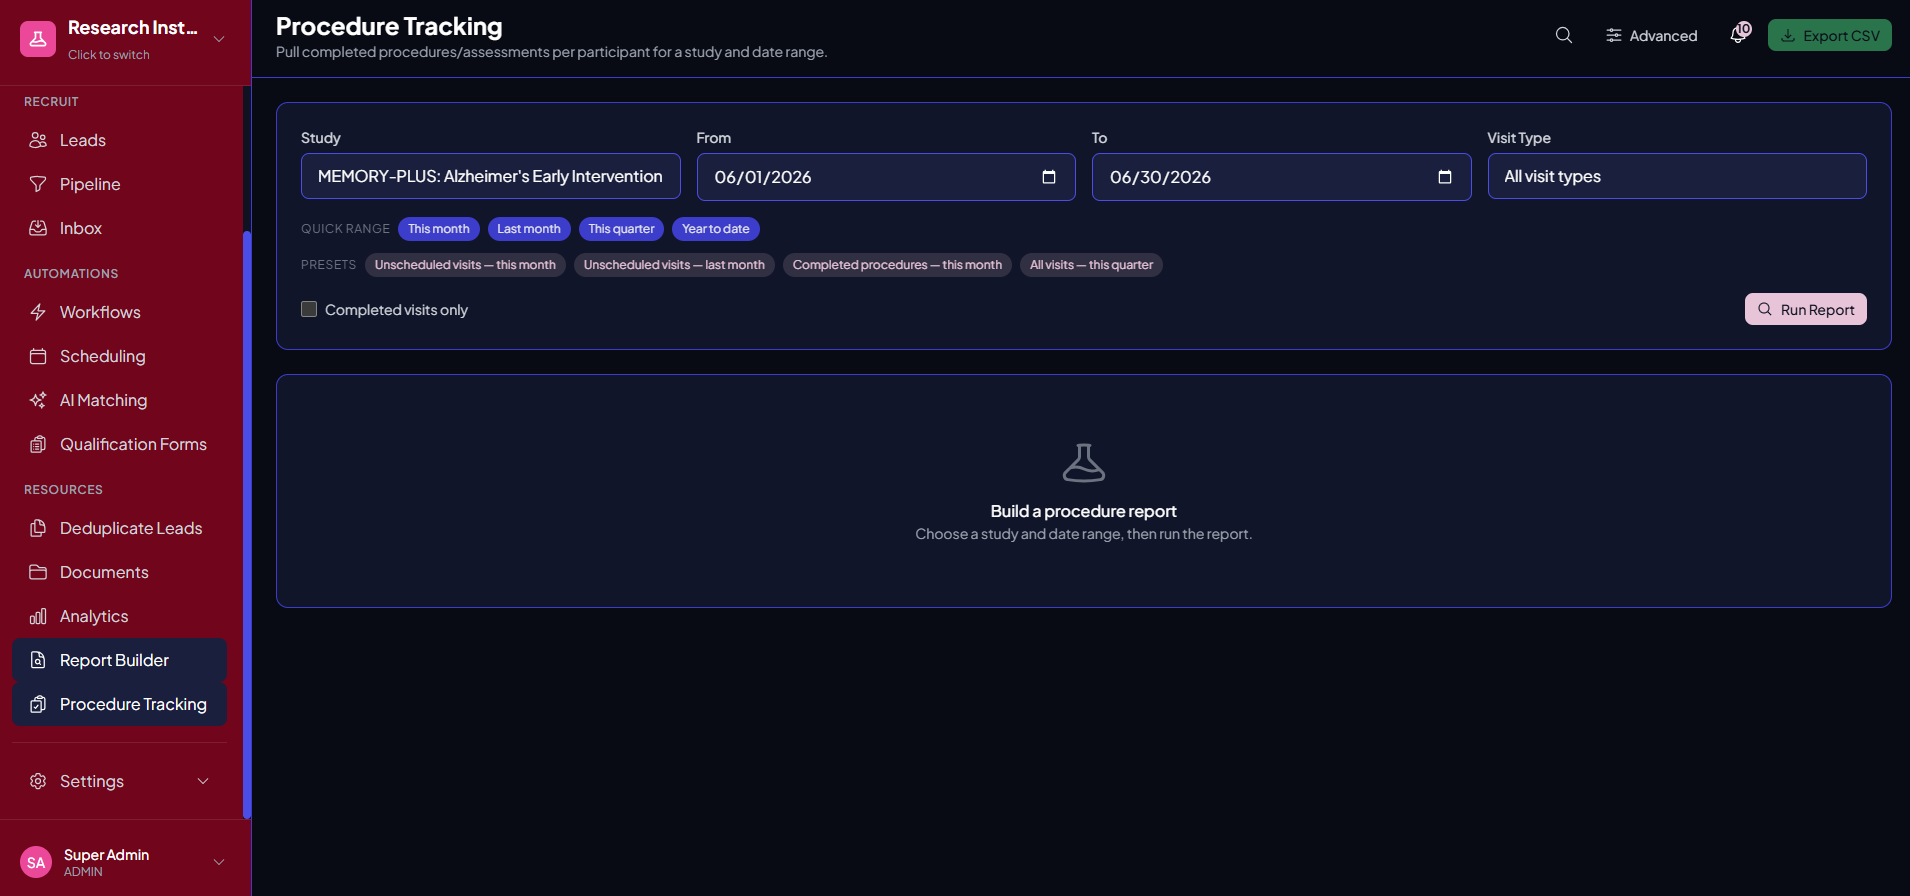Click the Report Builder file icon

click(38, 660)
